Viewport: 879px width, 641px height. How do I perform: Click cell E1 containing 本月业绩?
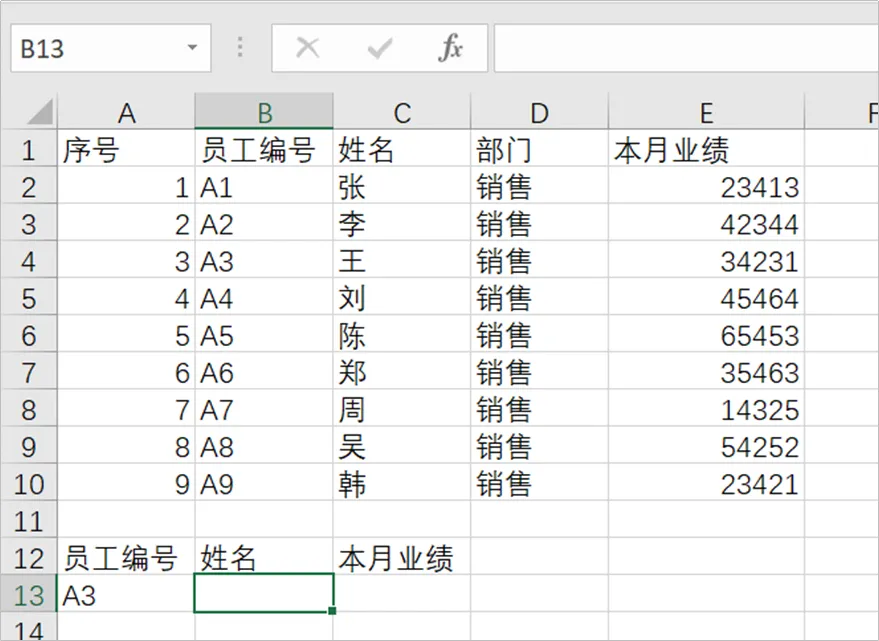[706, 149]
